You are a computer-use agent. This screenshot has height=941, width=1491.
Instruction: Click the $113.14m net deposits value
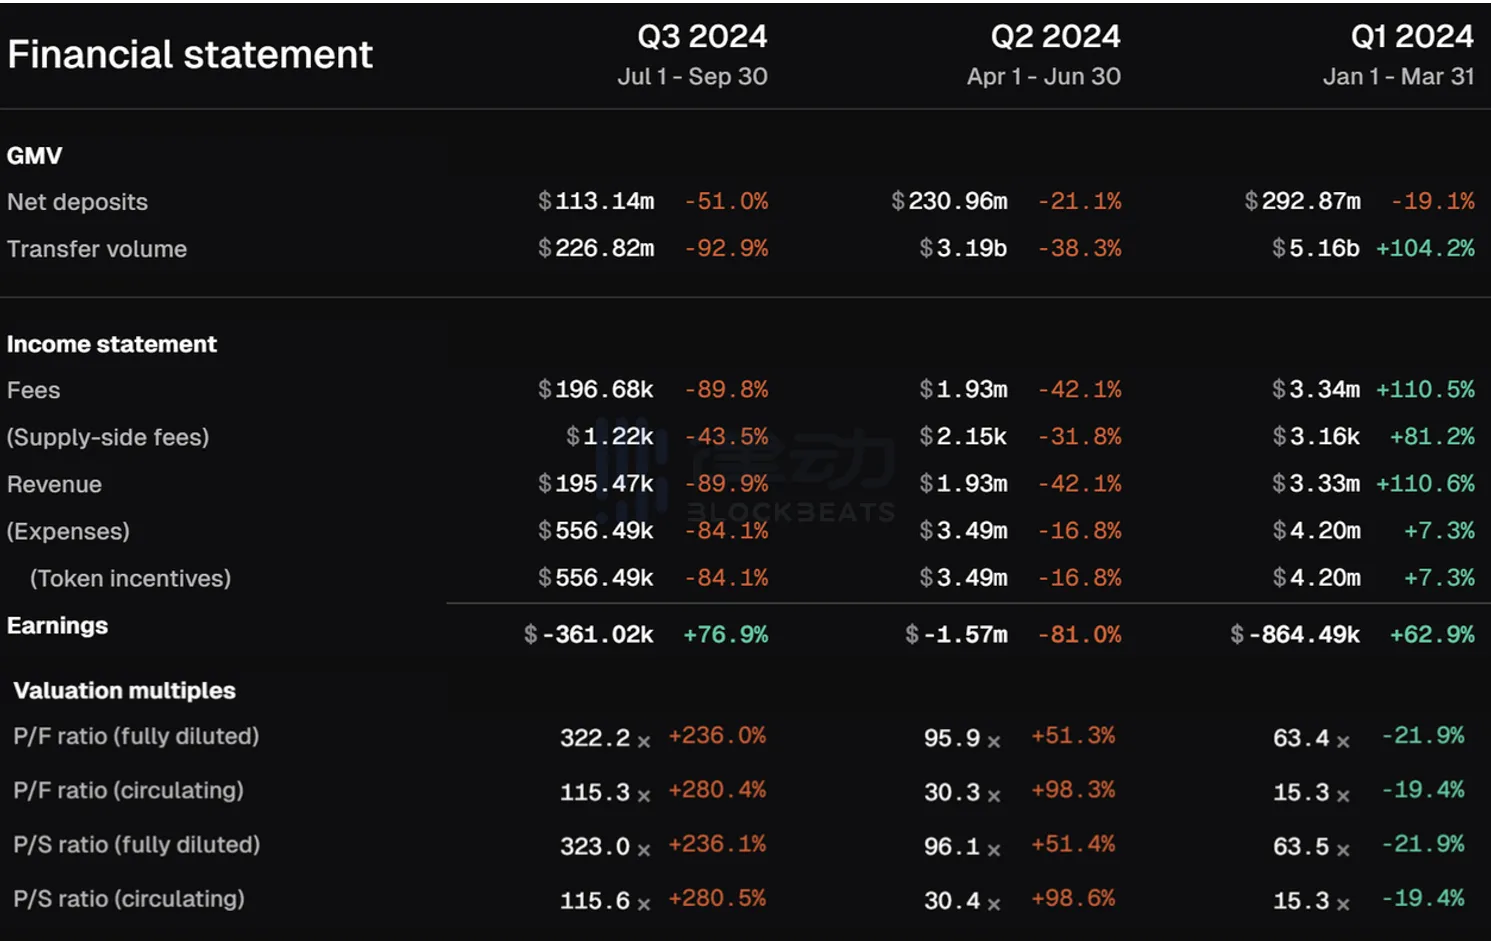[x=596, y=201]
